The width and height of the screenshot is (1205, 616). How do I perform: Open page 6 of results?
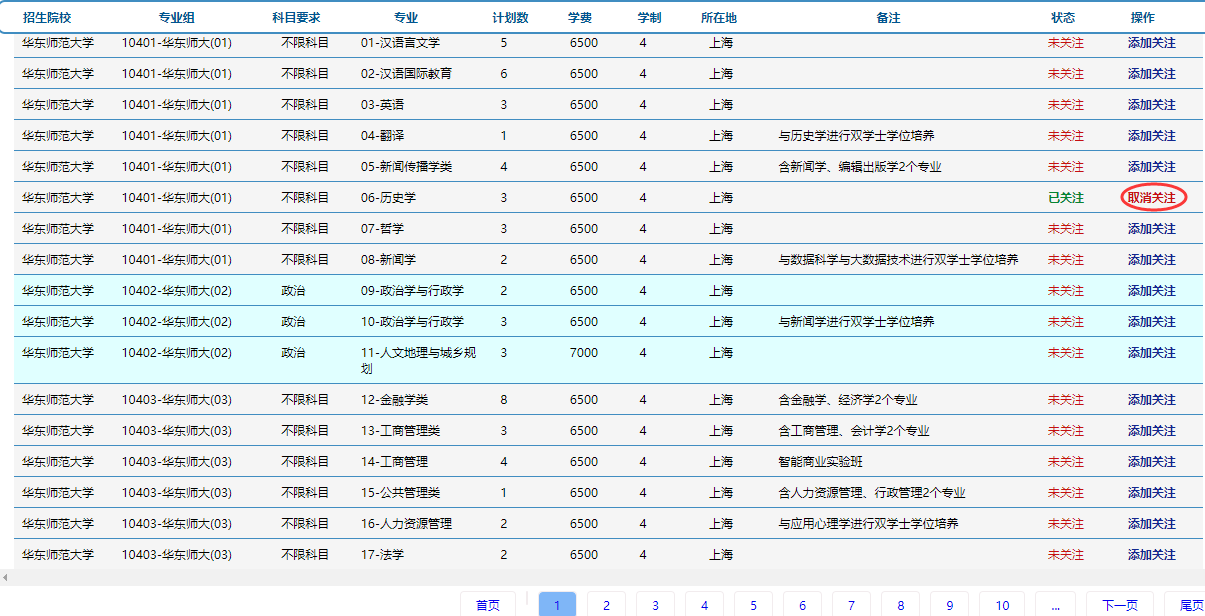pyautogui.click(x=802, y=605)
